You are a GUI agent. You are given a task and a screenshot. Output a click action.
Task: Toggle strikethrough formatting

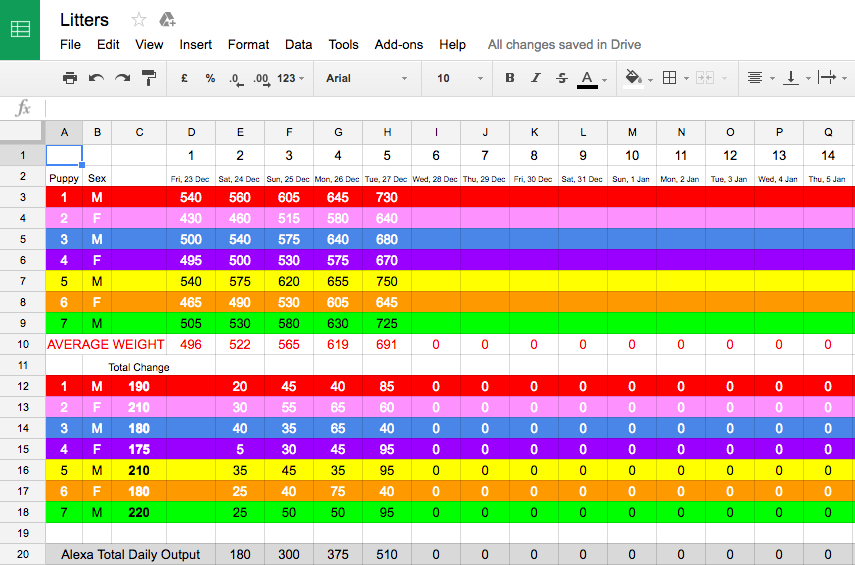click(x=561, y=78)
